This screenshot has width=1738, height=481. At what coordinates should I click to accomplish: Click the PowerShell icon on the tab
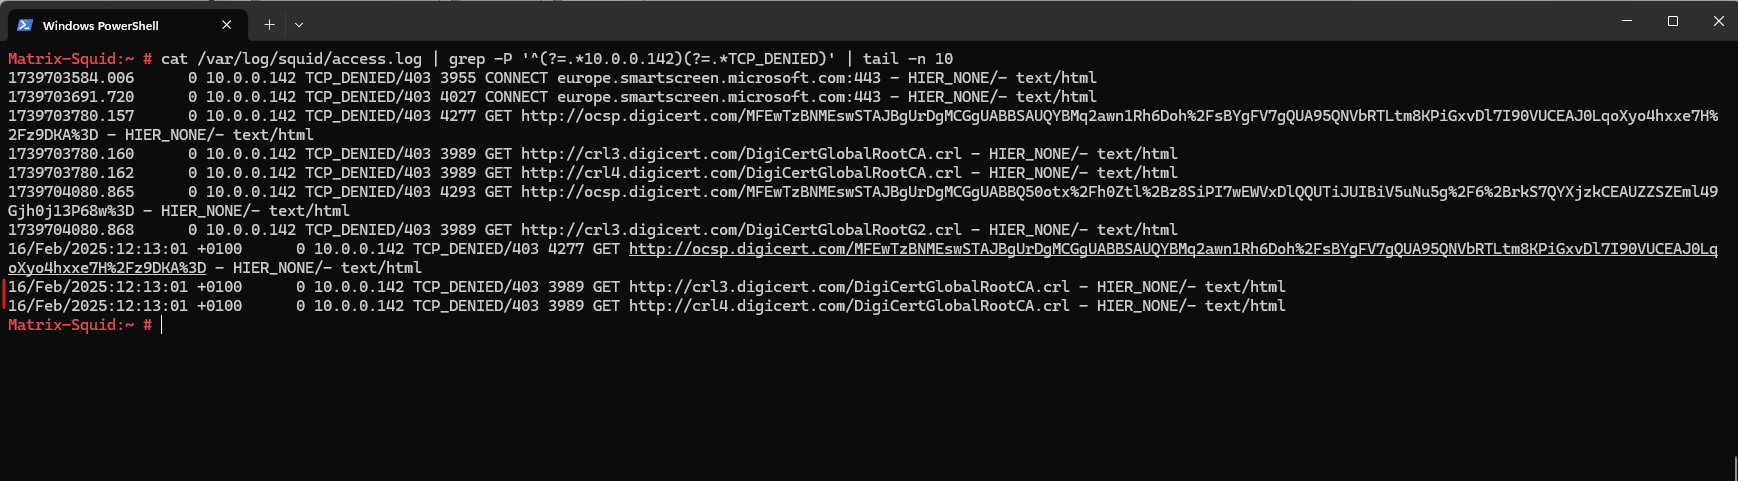[x=24, y=25]
